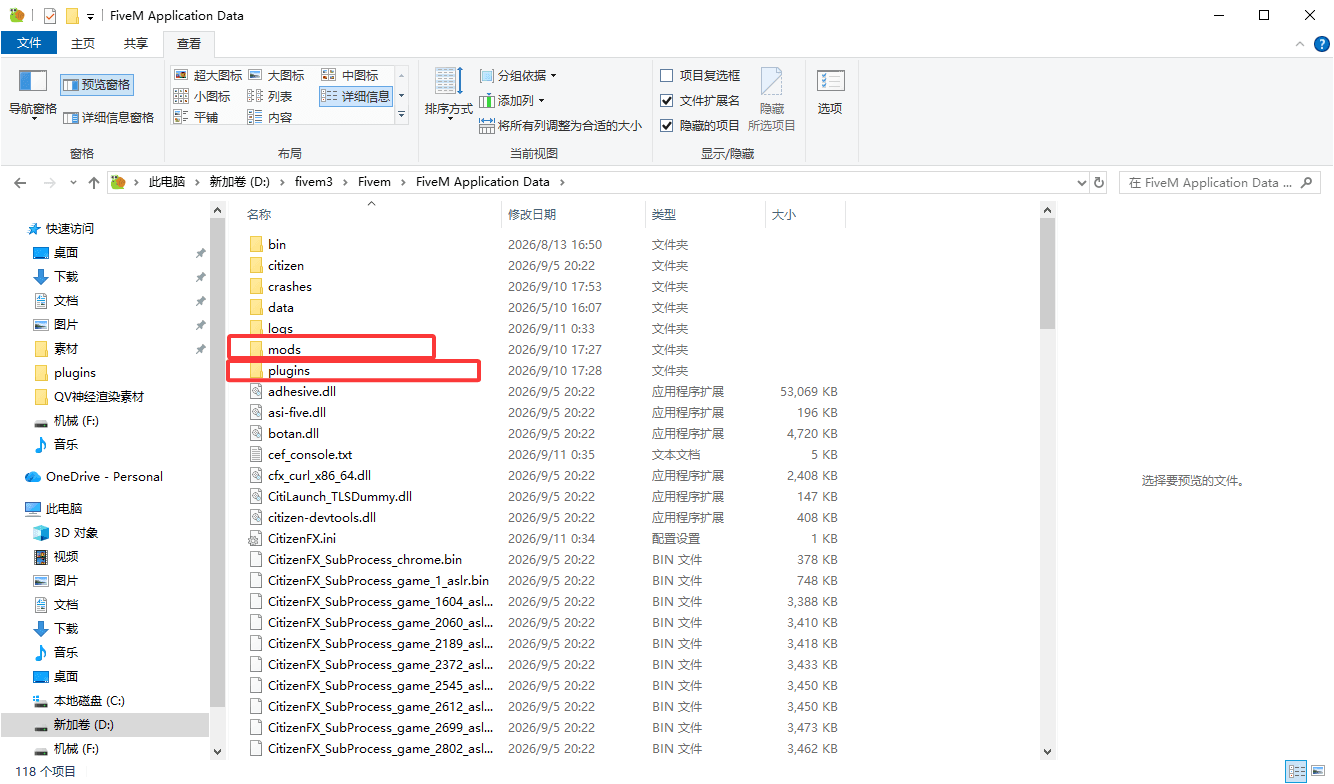The width and height of the screenshot is (1334, 784).
Task: Enable Item check boxes (项目复选框)
Action: click(x=700, y=75)
